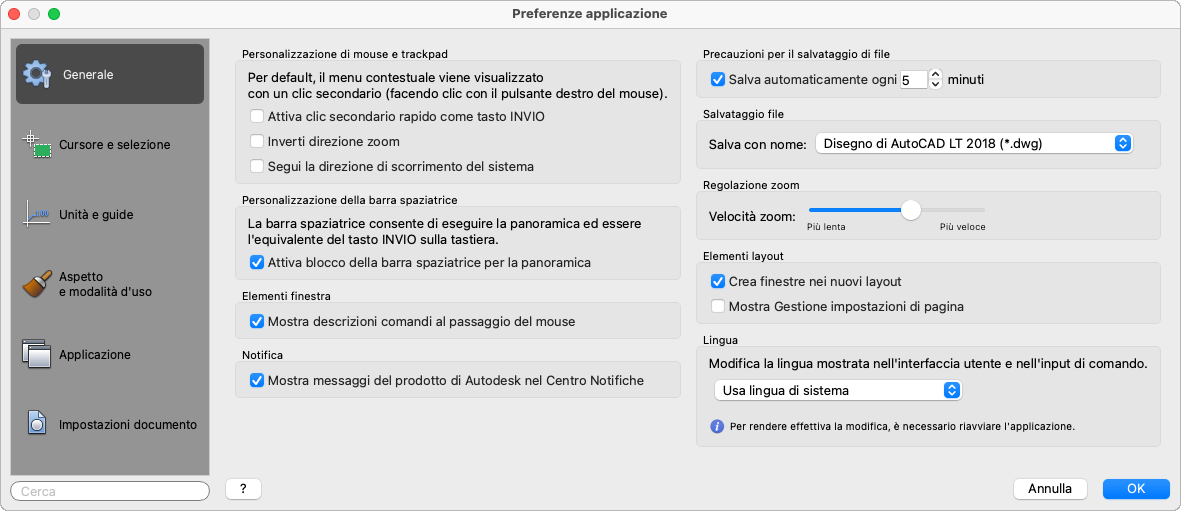Disable Salva automaticamente ogni checkbox
This screenshot has height=511, width=1181.
pos(717,79)
